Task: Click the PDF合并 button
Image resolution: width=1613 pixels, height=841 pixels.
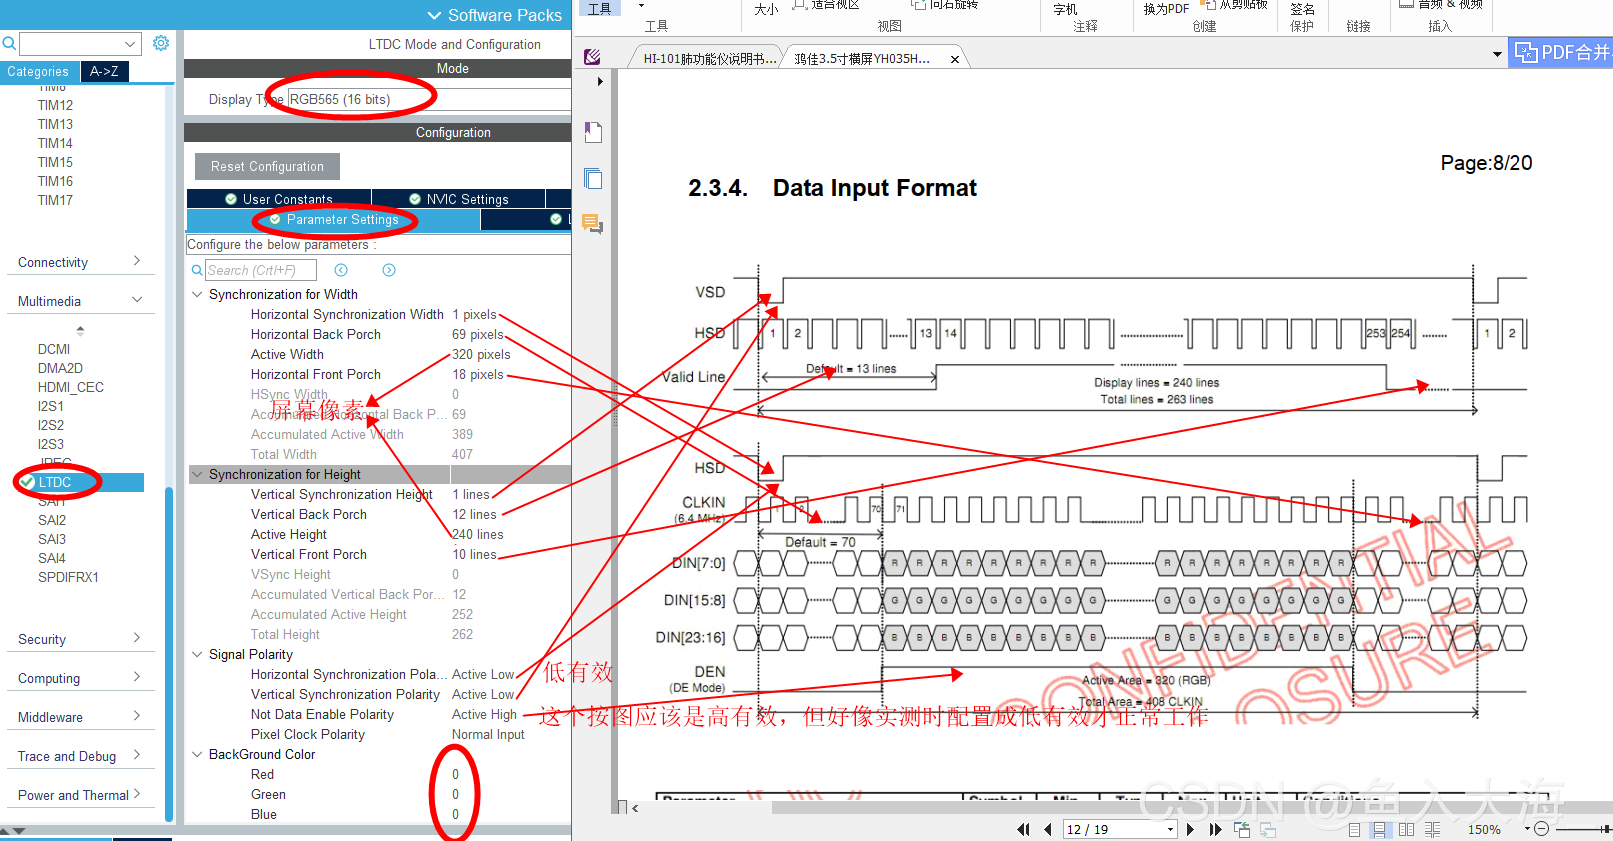Action: pyautogui.click(x=1562, y=52)
